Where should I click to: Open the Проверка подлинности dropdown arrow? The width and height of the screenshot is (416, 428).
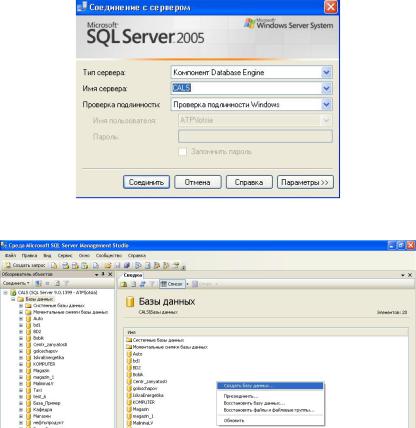pyautogui.click(x=326, y=104)
